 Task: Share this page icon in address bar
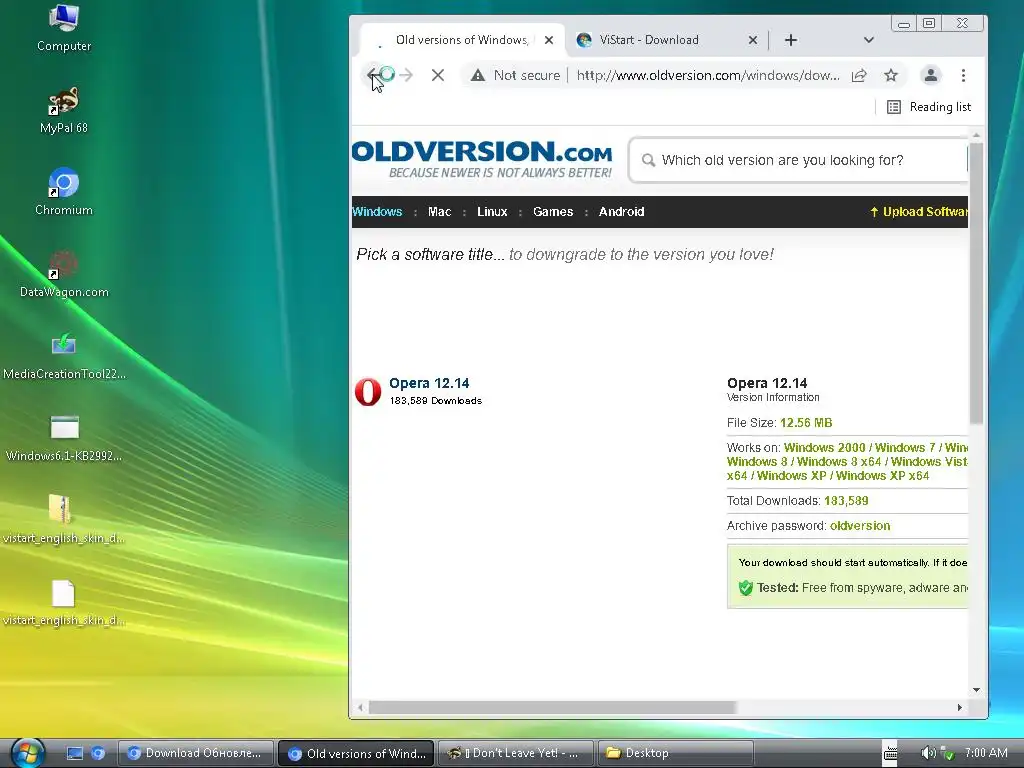[859, 75]
